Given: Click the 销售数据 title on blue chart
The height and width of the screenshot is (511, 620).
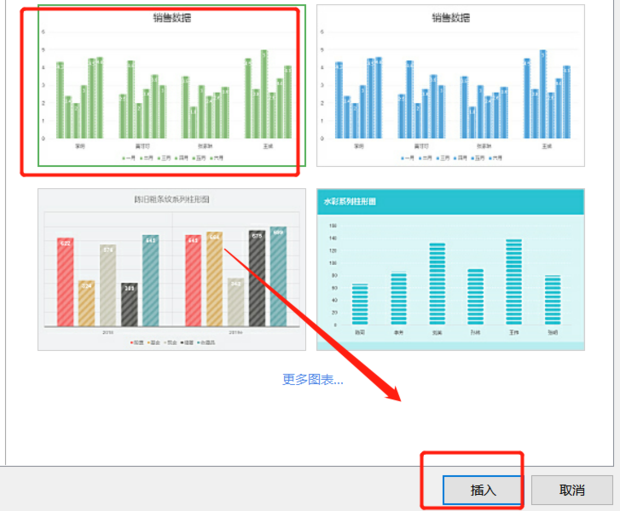Looking at the screenshot, I should click(x=451, y=18).
